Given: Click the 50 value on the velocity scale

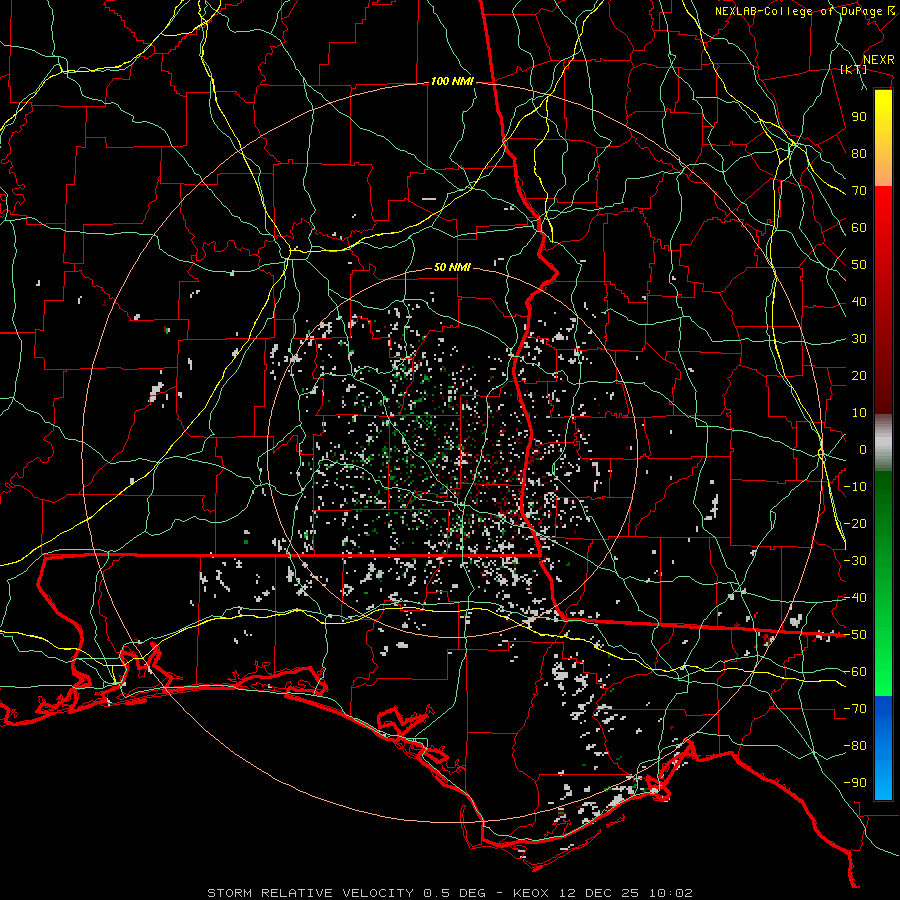Looking at the screenshot, I should coord(859,265).
